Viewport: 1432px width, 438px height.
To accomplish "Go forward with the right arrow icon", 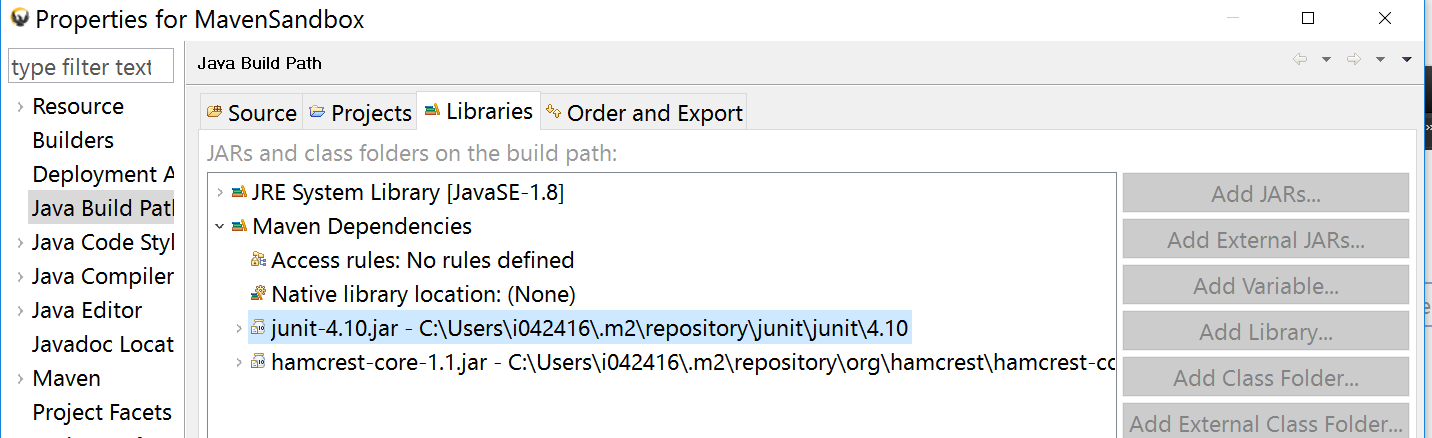I will pyautogui.click(x=1354, y=60).
